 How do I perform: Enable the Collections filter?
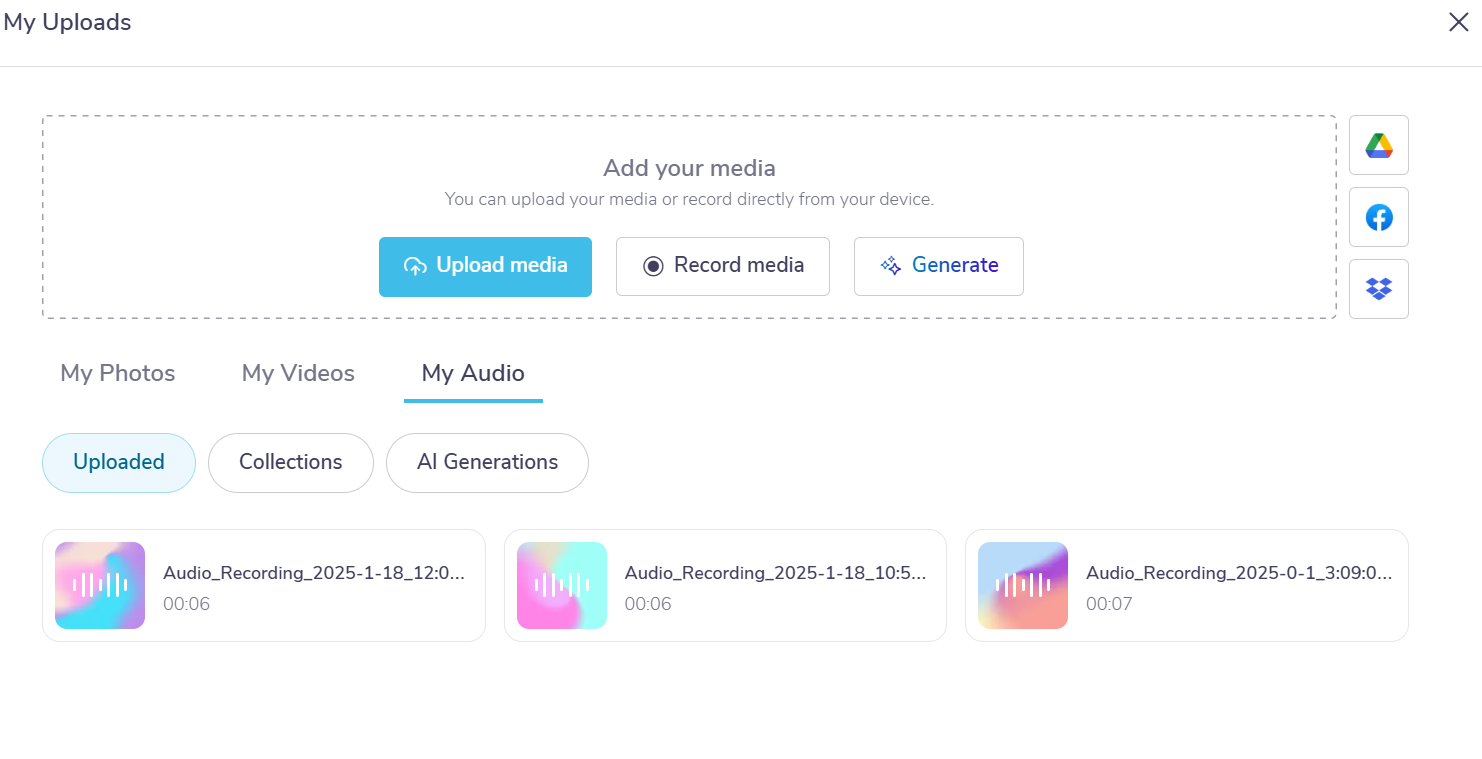pos(290,462)
